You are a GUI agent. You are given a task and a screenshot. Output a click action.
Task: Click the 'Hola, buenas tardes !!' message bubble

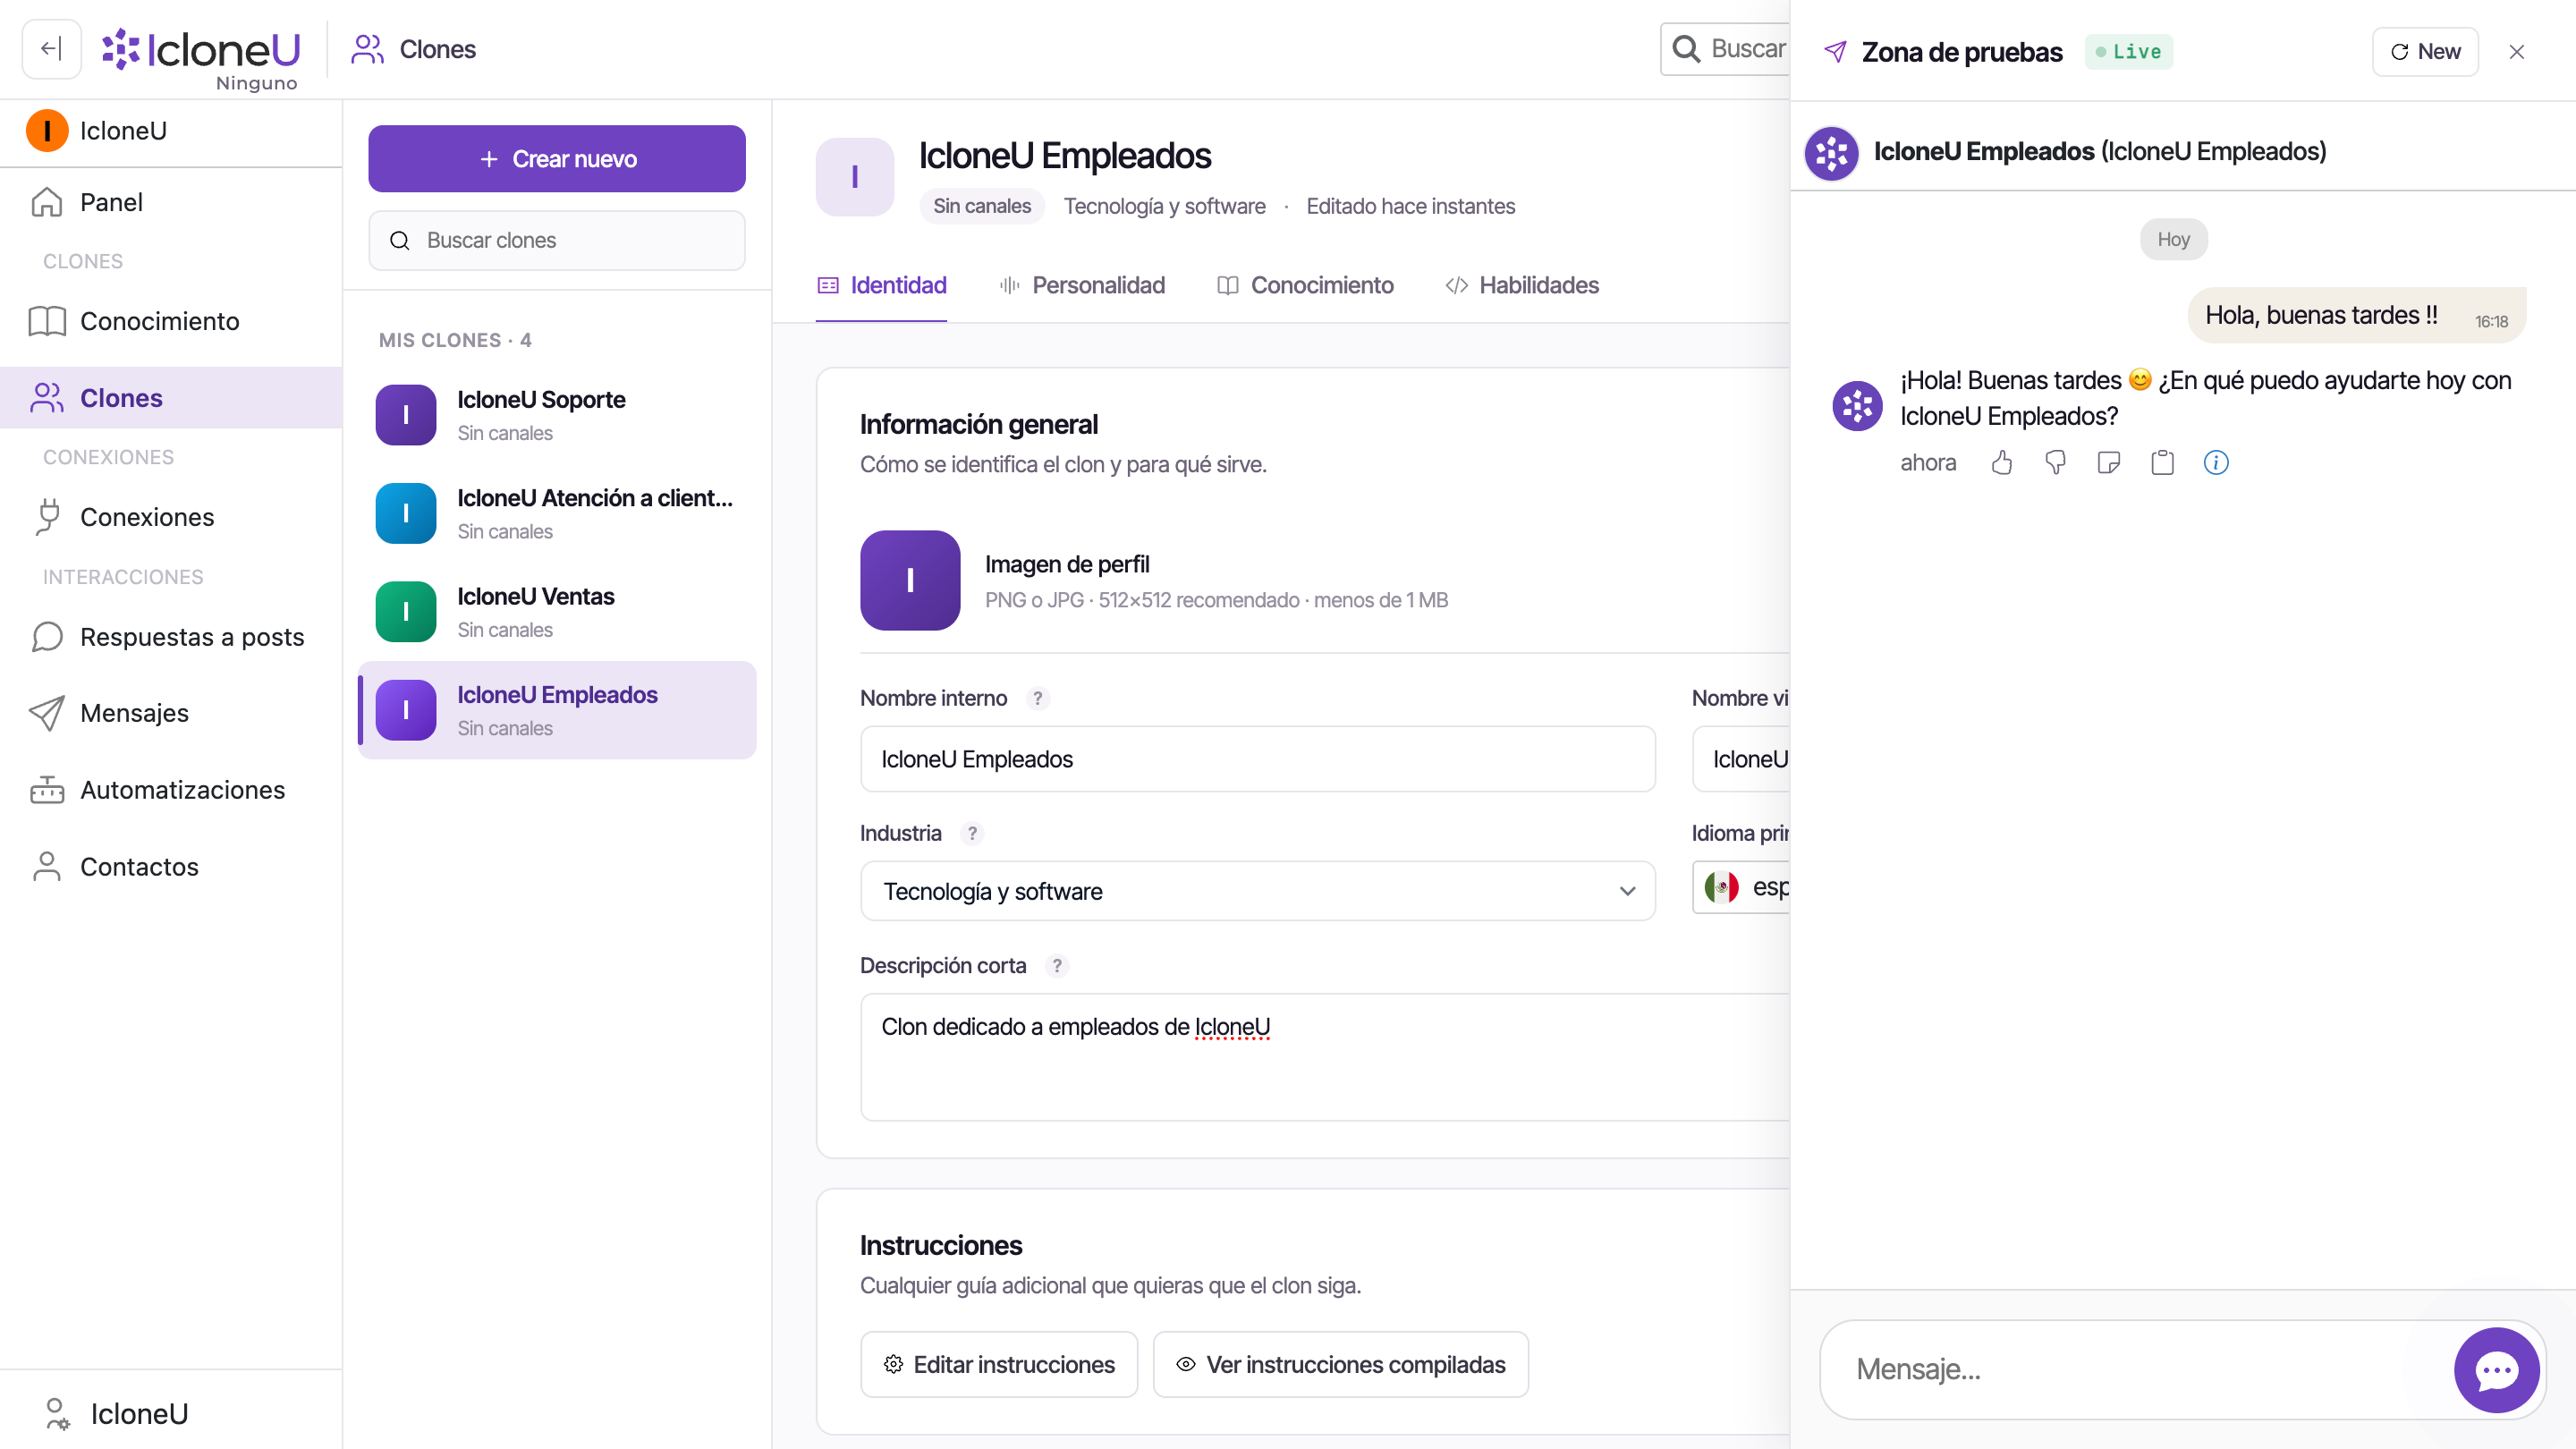pos(2356,315)
